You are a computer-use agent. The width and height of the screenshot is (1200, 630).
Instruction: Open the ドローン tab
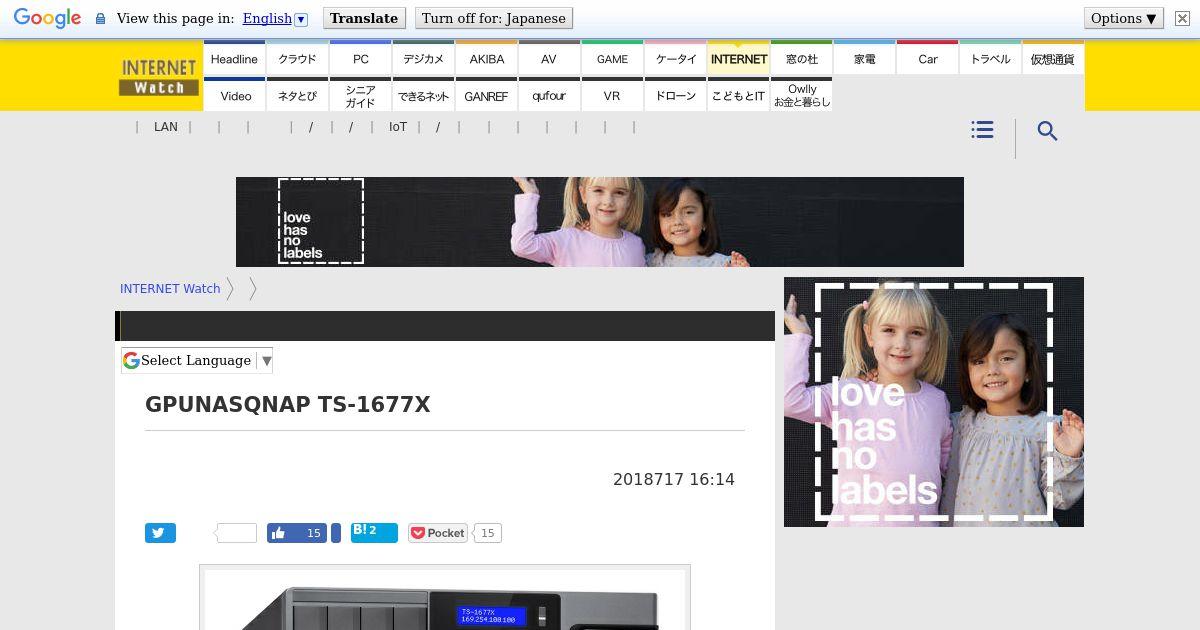[x=675, y=95]
